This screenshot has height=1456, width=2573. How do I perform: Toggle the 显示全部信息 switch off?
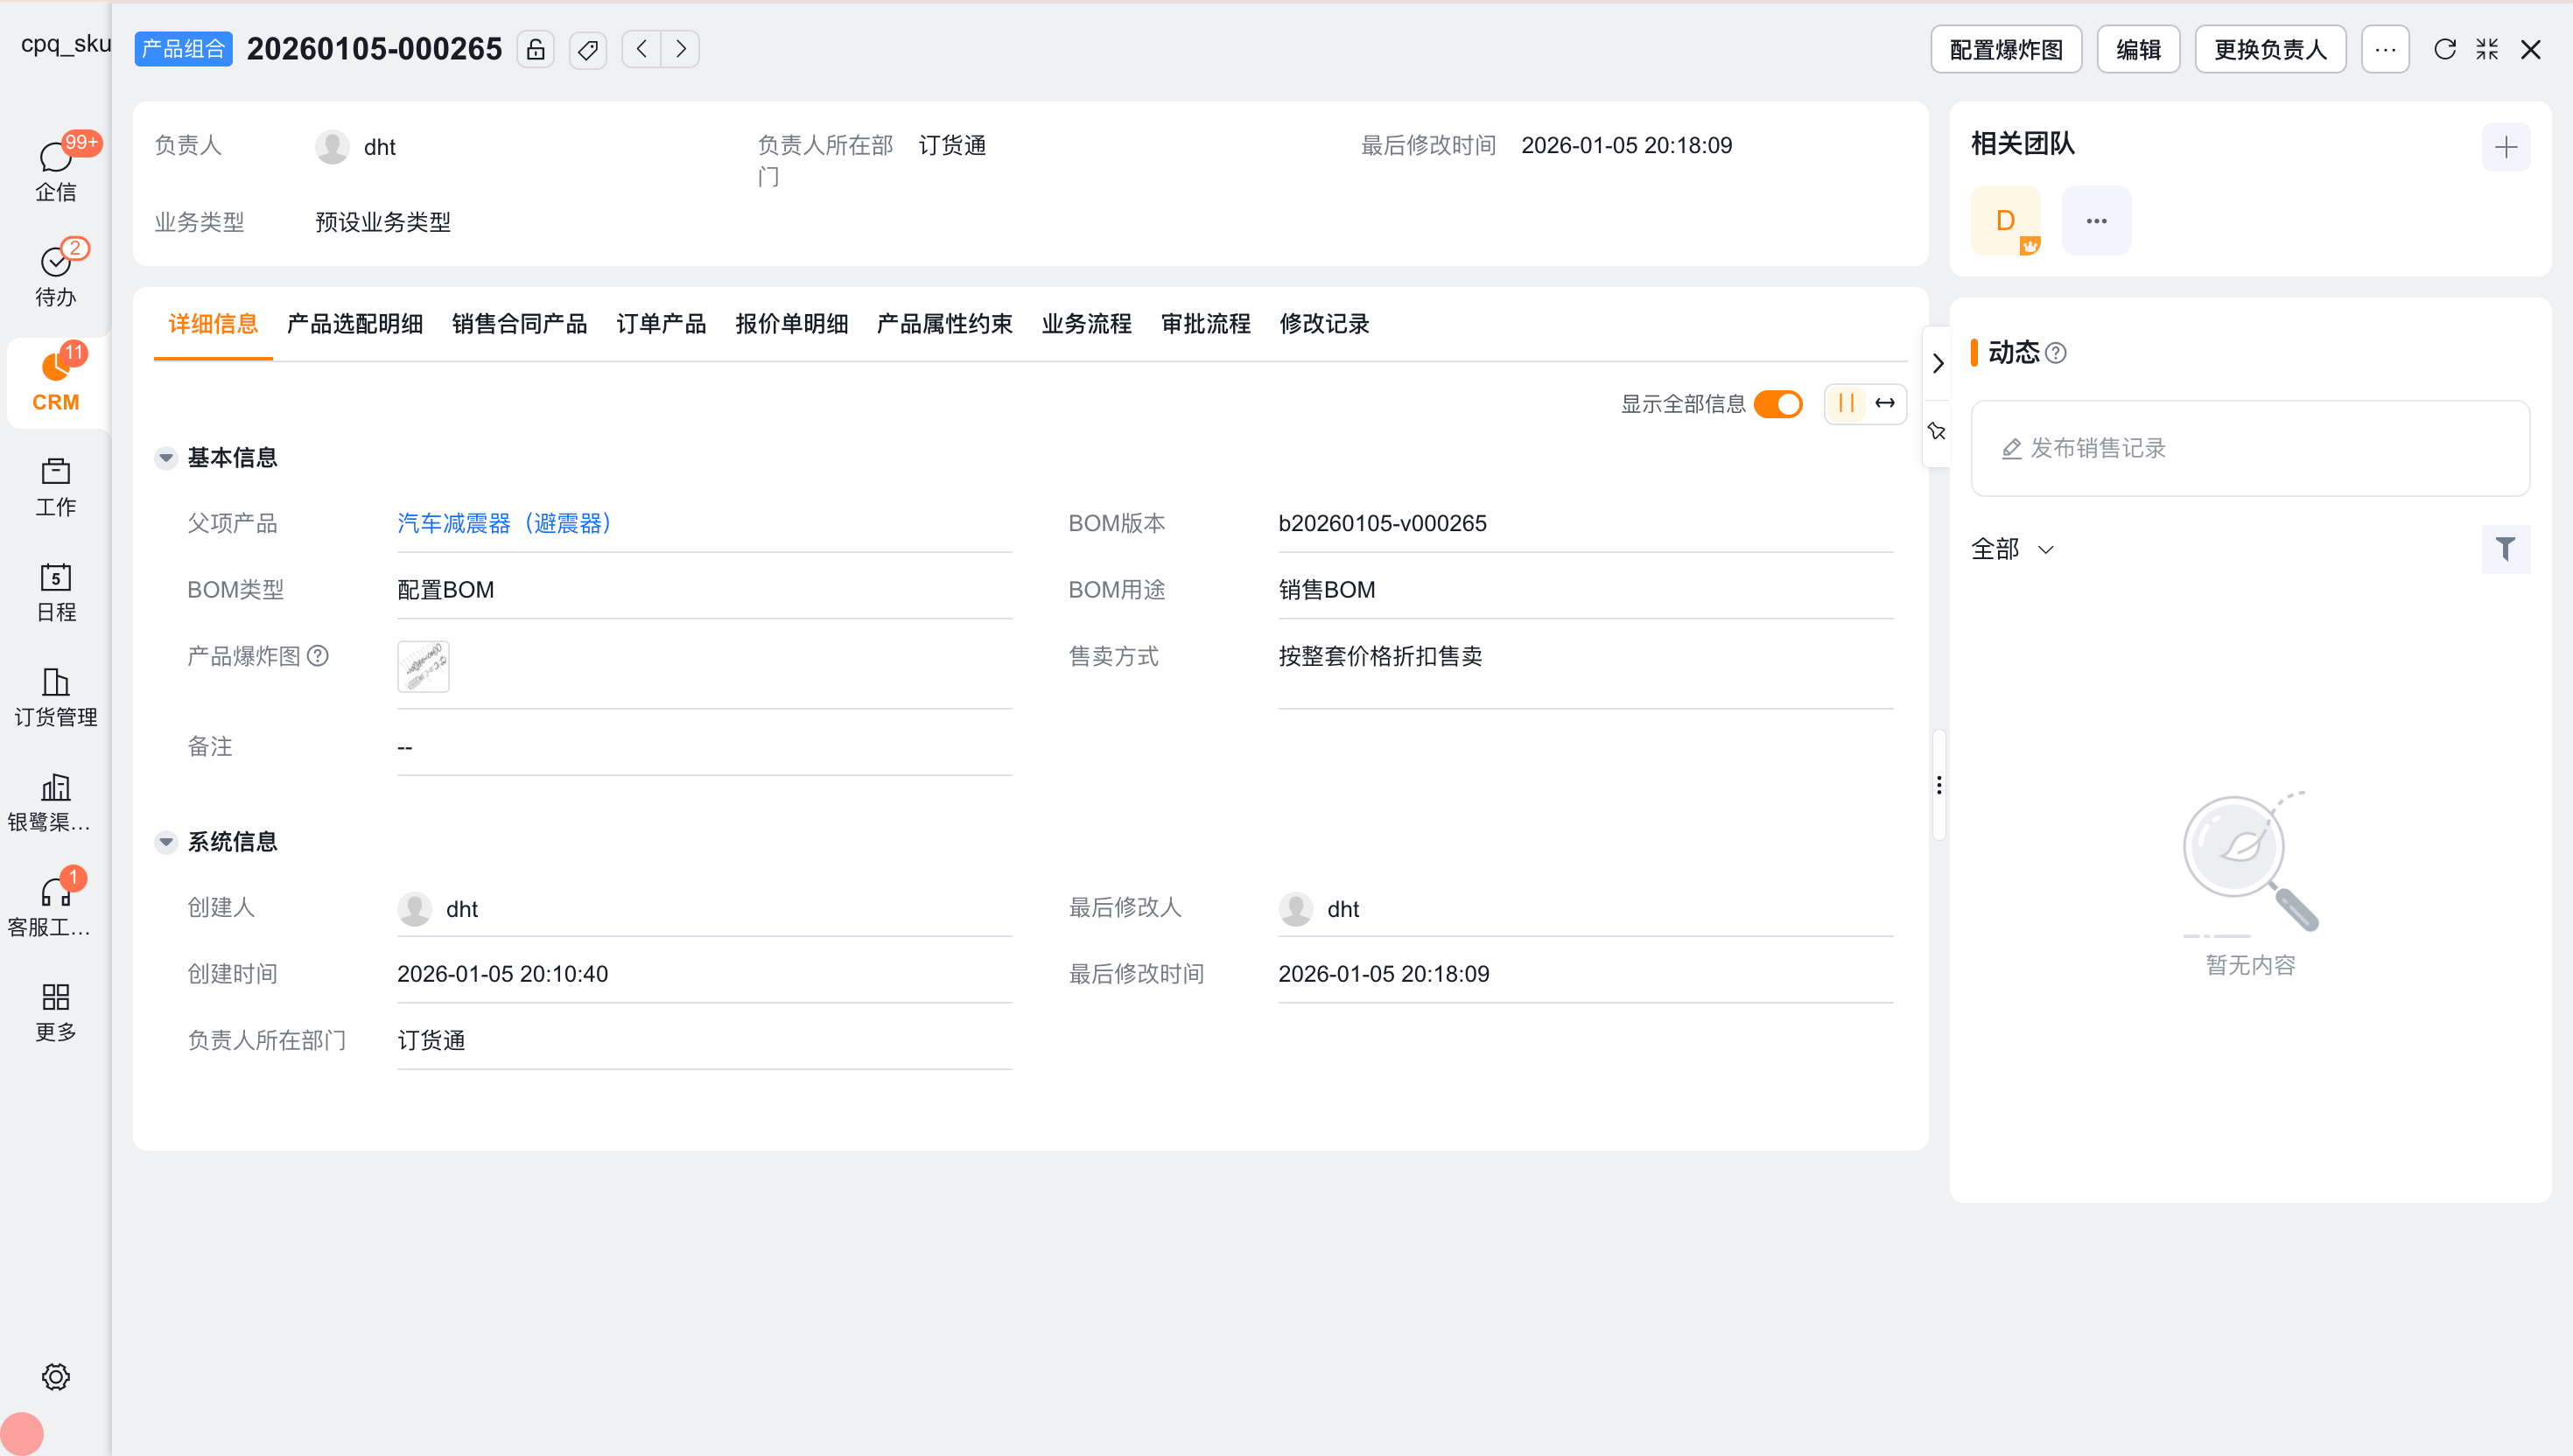1778,404
